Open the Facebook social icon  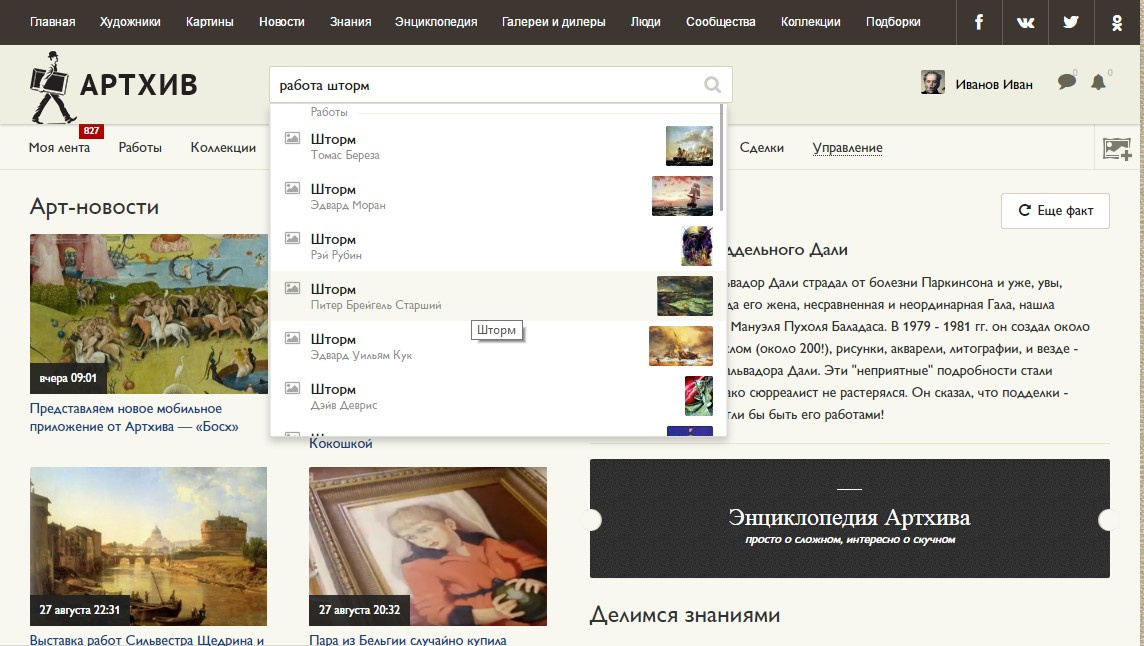979,22
